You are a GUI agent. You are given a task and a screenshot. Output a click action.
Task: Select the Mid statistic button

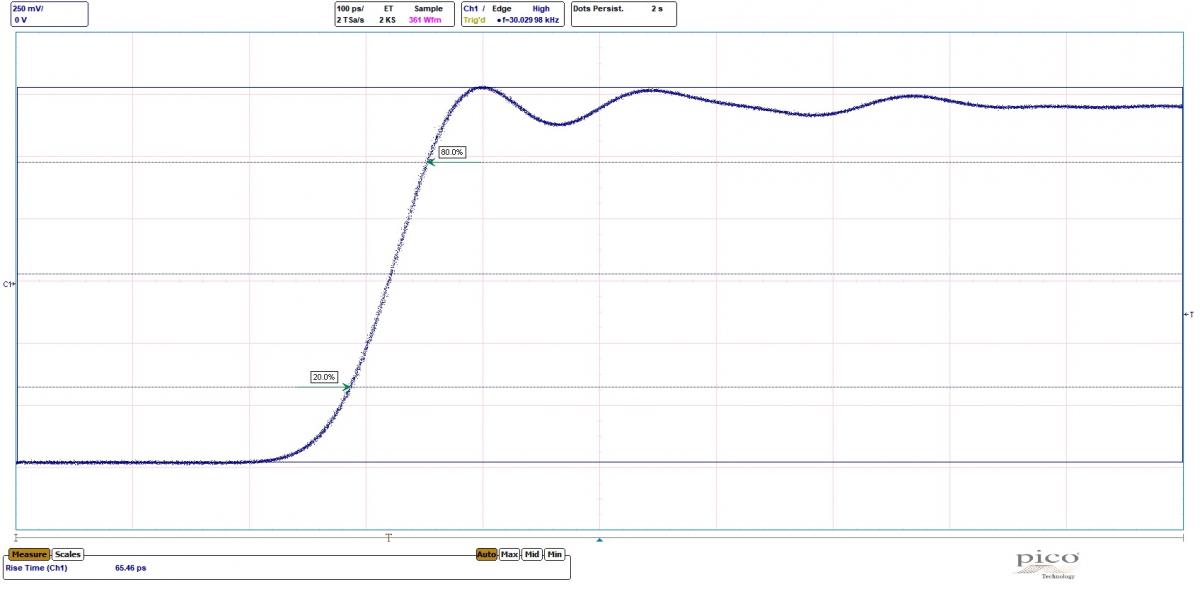coord(532,553)
